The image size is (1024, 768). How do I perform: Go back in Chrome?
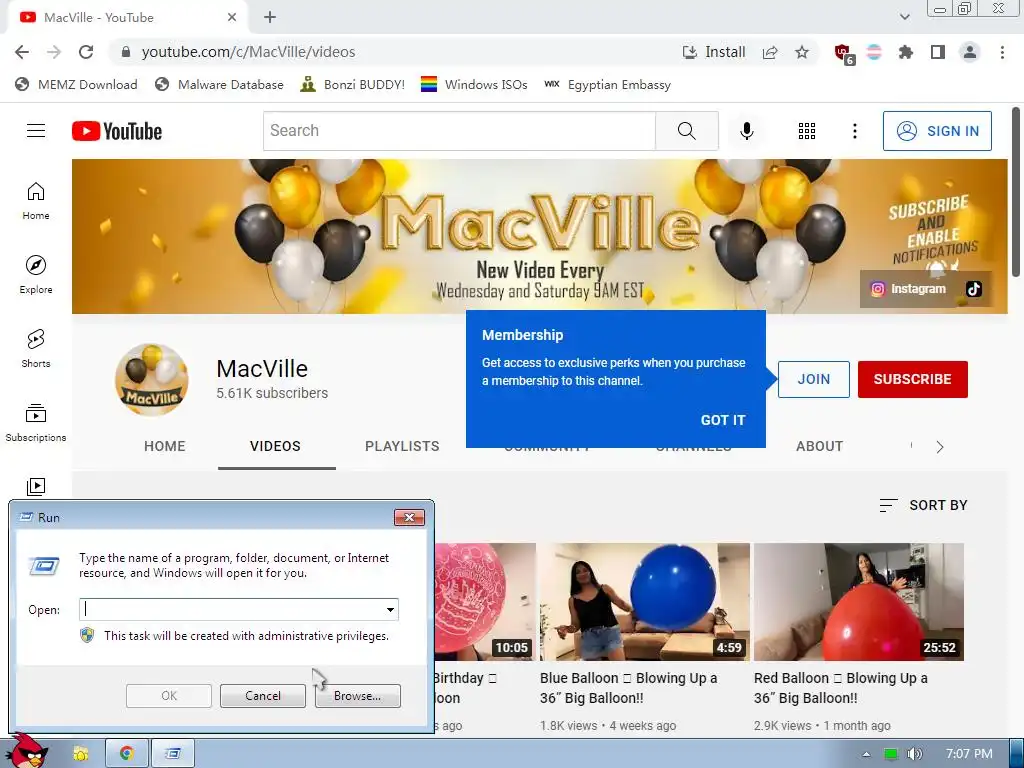click(x=22, y=52)
